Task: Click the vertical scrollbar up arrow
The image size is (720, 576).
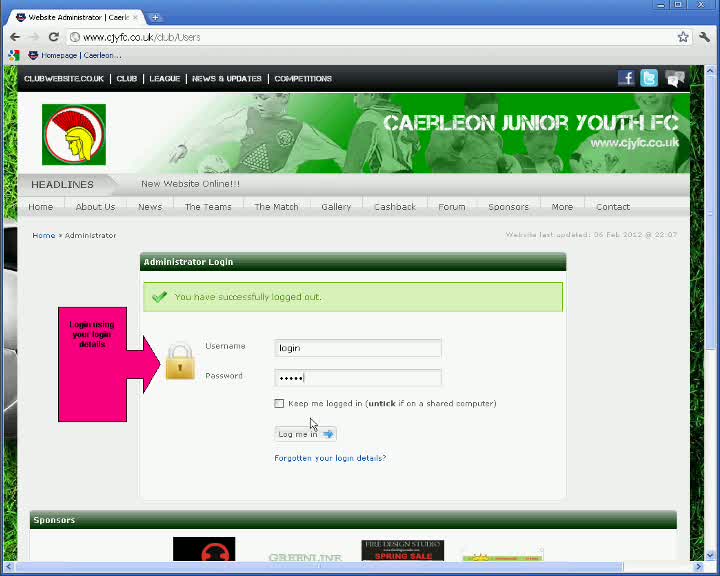Action: pyautogui.click(x=710, y=71)
